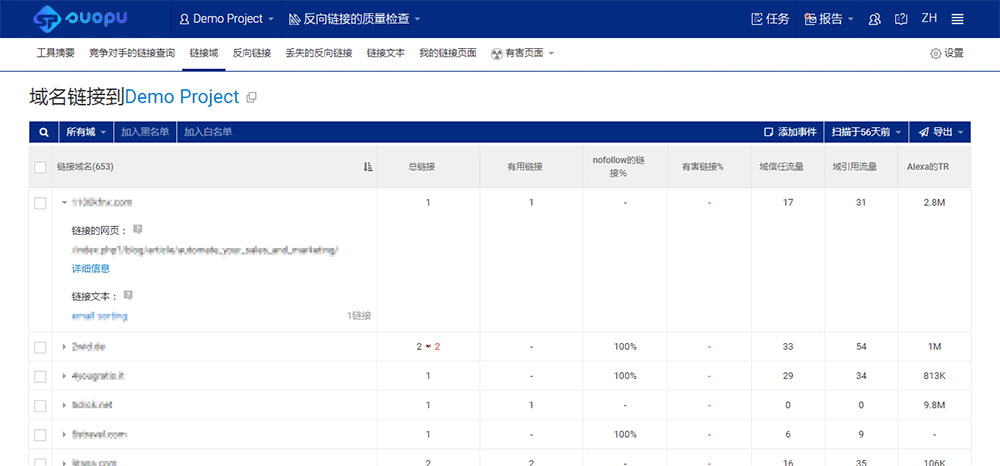Check the checkbox for the 1M Alexa row
The height and width of the screenshot is (466, 1000).
coord(40,347)
